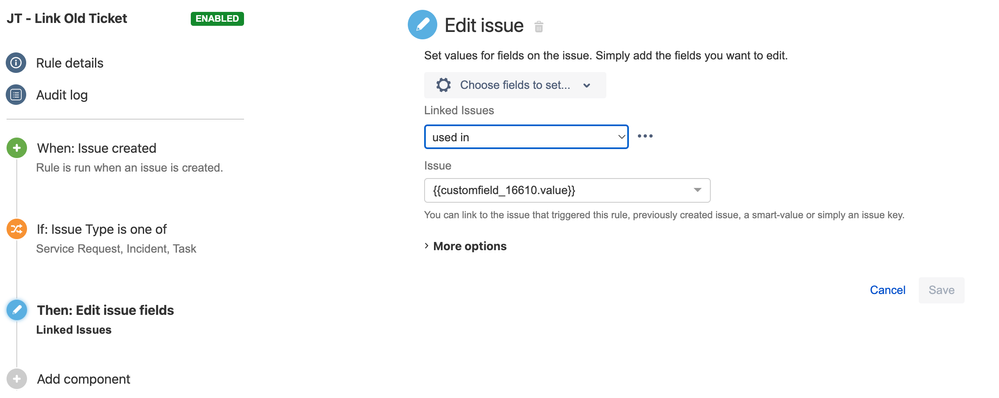Expand More options section
This screenshot has height=398, width=999.
click(465, 246)
